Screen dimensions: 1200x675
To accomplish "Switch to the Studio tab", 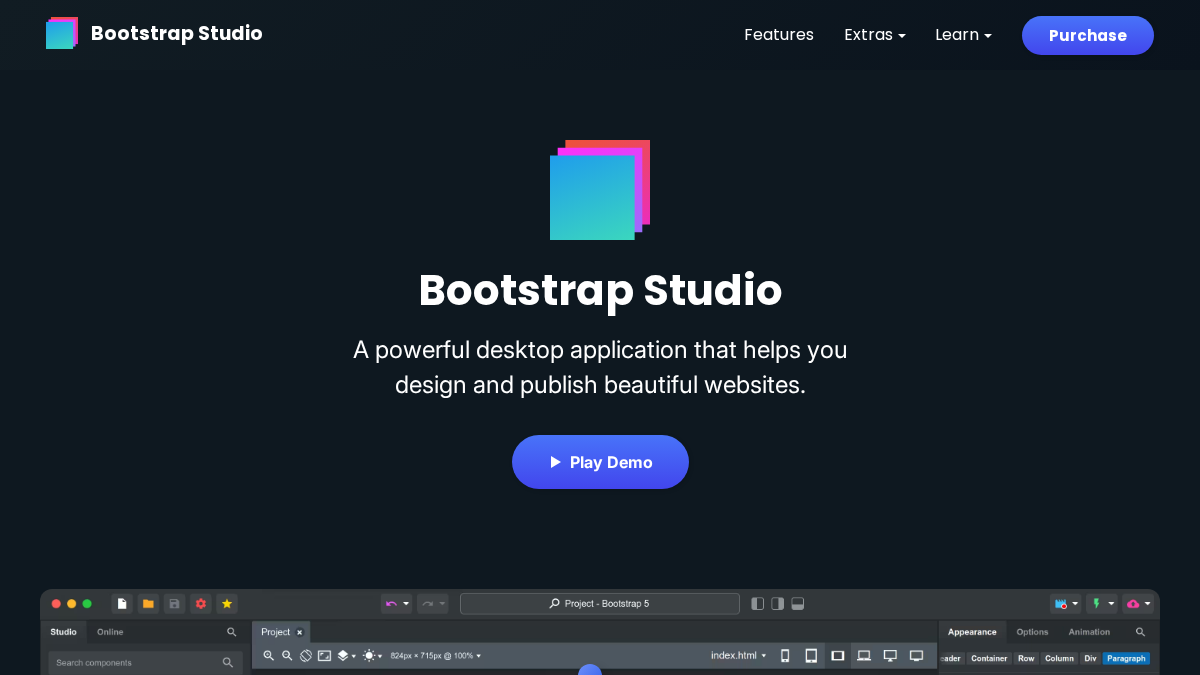I will point(64,632).
